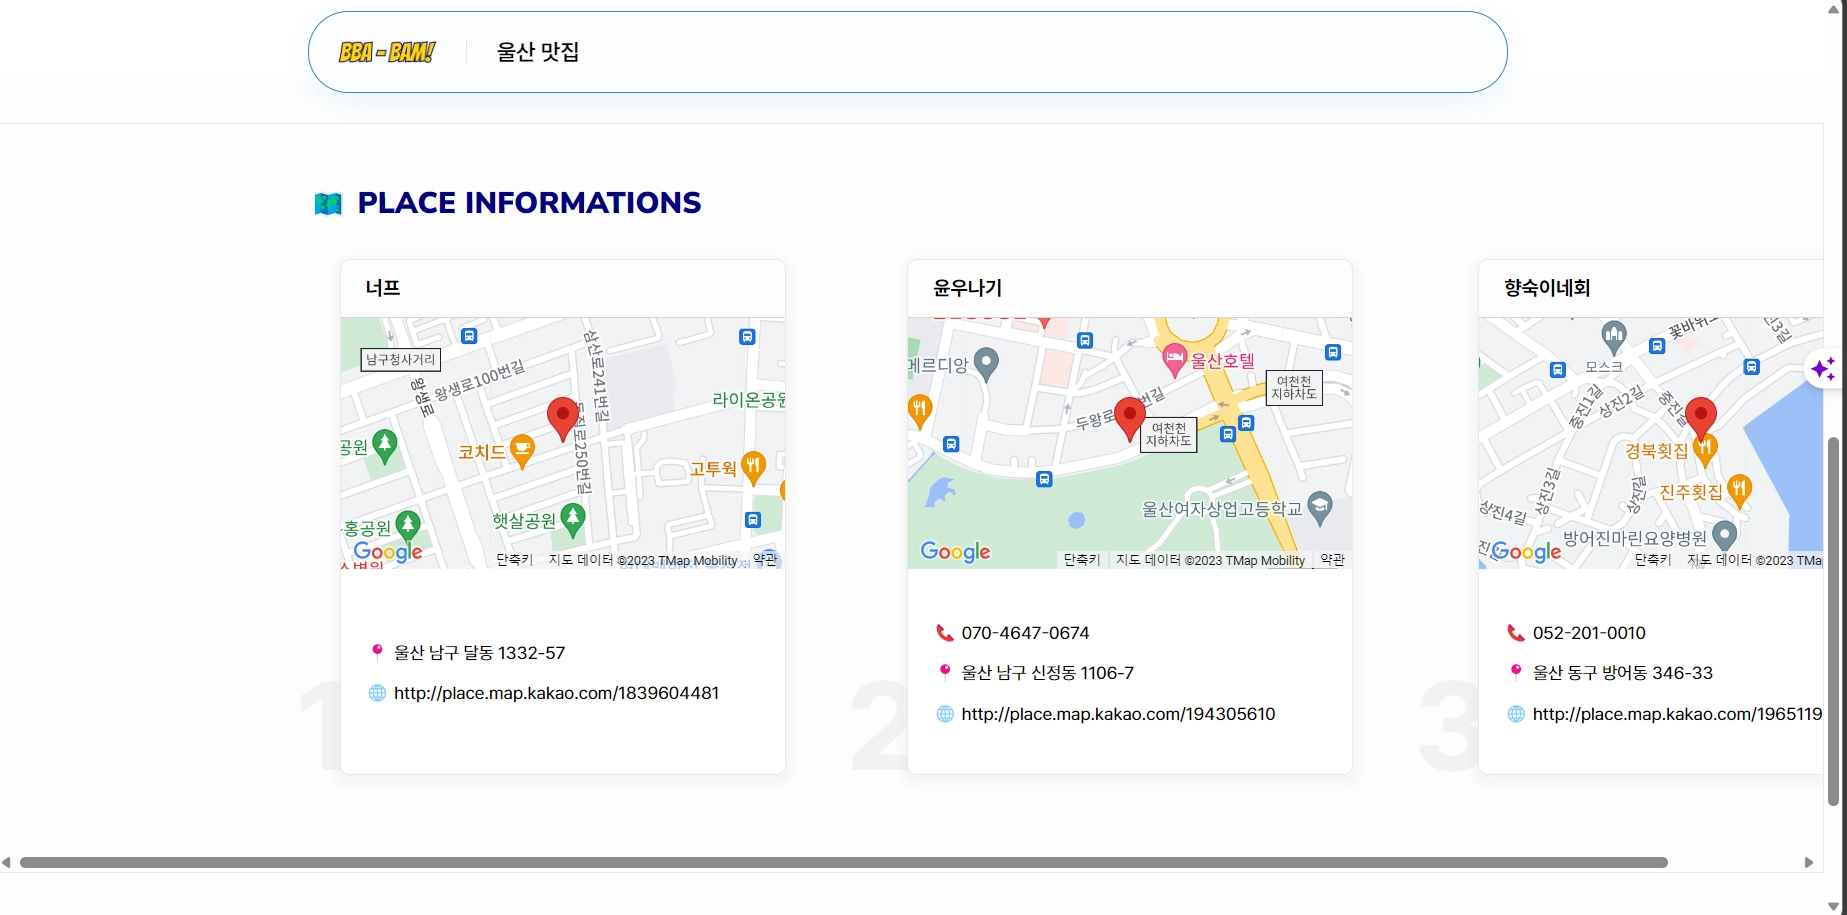Open the kakao link for 향숙이네회

pyautogui.click(x=1677, y=714)
